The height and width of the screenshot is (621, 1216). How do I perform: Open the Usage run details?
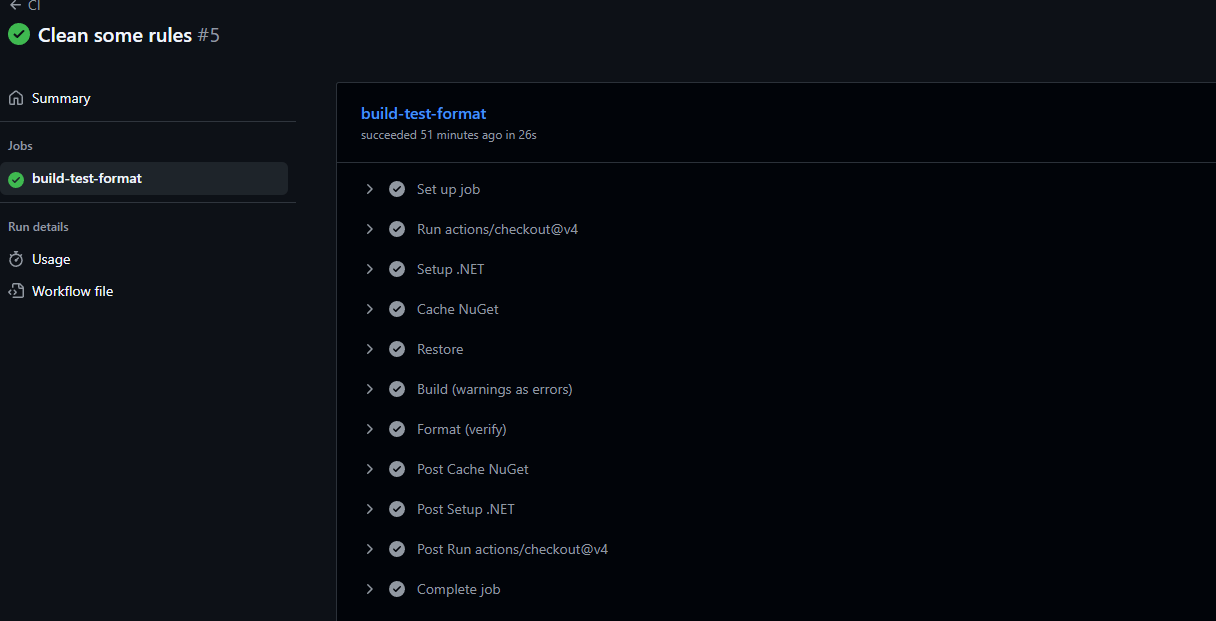coord(51,259)
